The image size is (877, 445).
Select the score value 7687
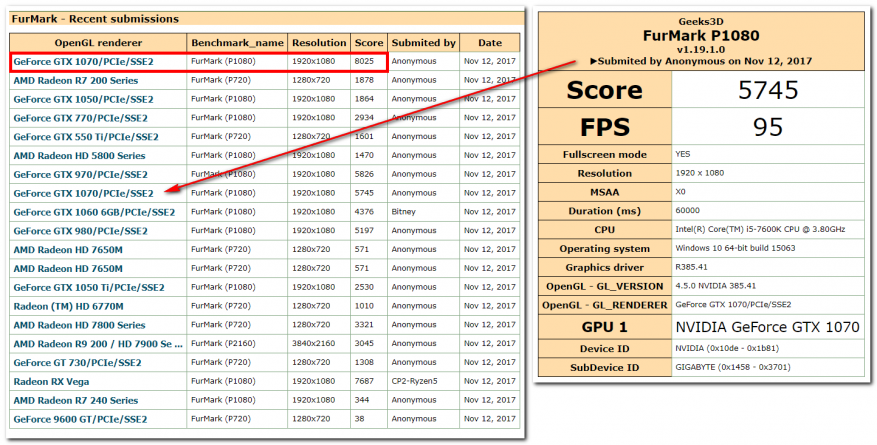click(364, 381)
